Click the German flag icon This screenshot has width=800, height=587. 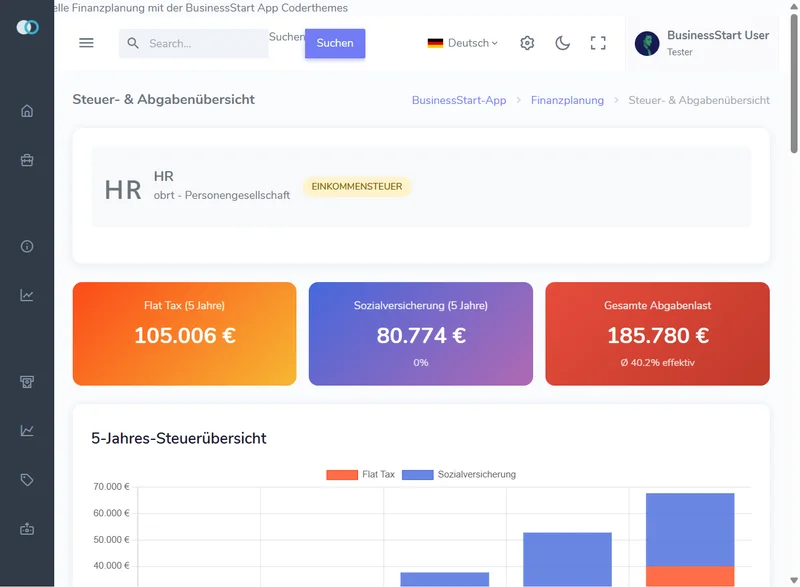pos(435,43)
